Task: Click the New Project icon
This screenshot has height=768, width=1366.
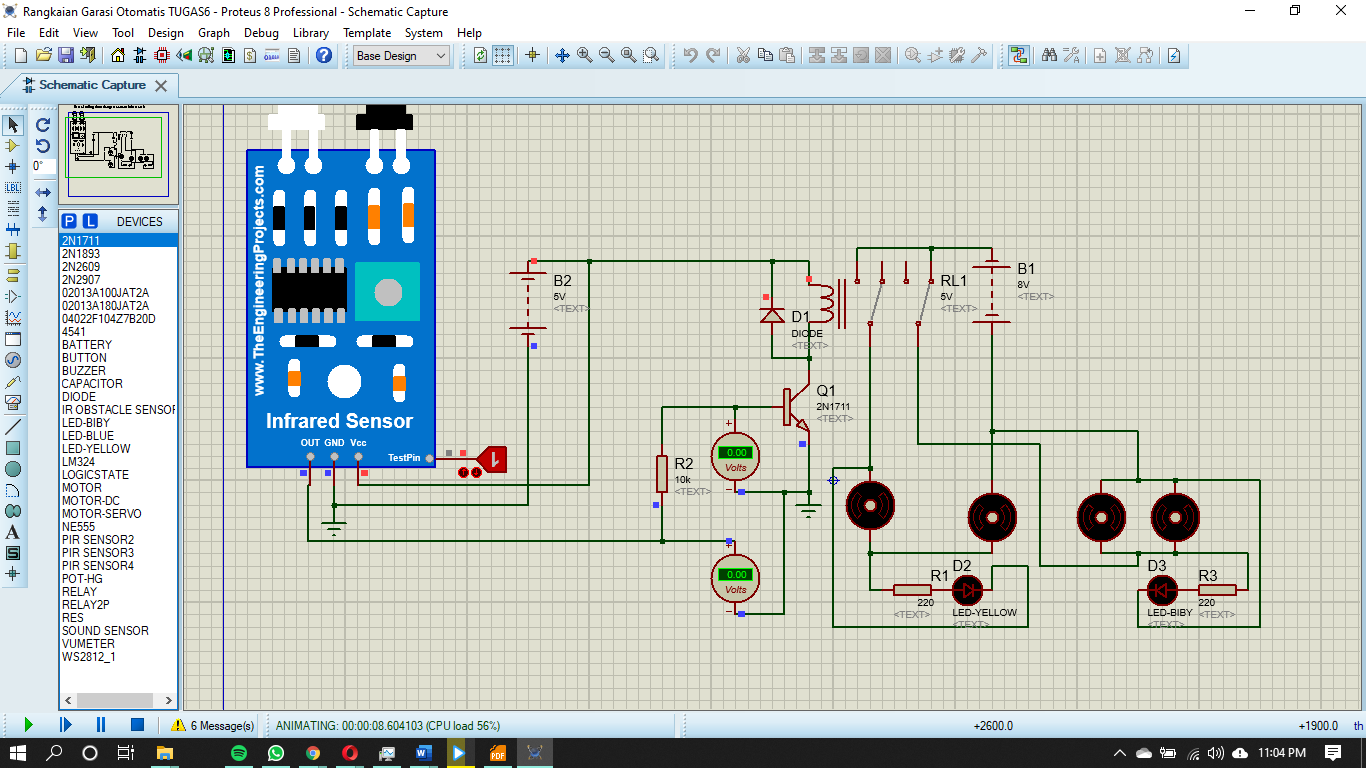Action: click(20, 56)
